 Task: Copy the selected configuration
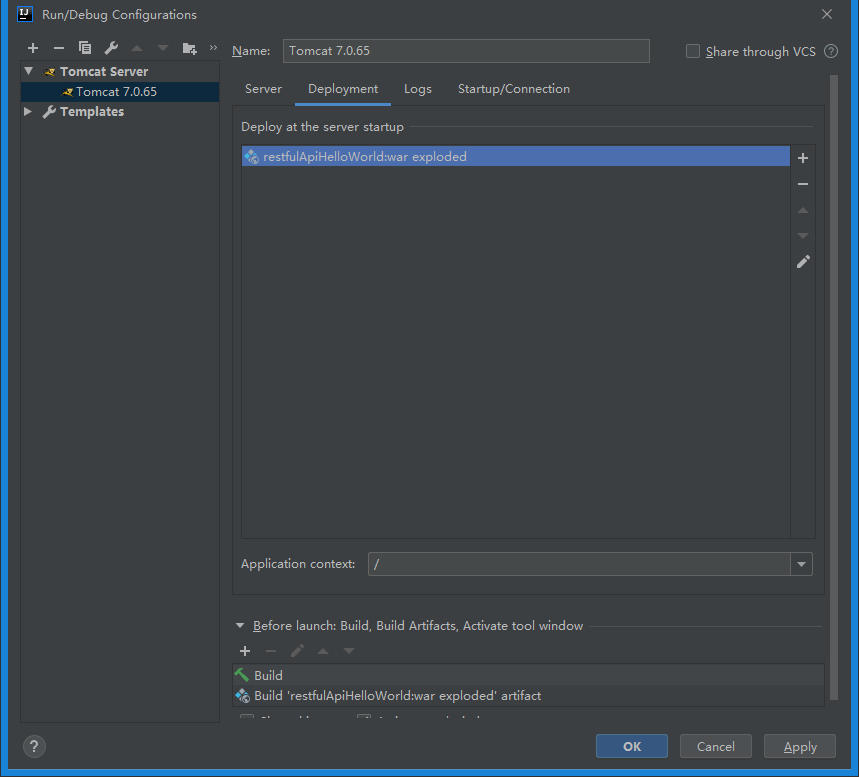pos(84,48)
